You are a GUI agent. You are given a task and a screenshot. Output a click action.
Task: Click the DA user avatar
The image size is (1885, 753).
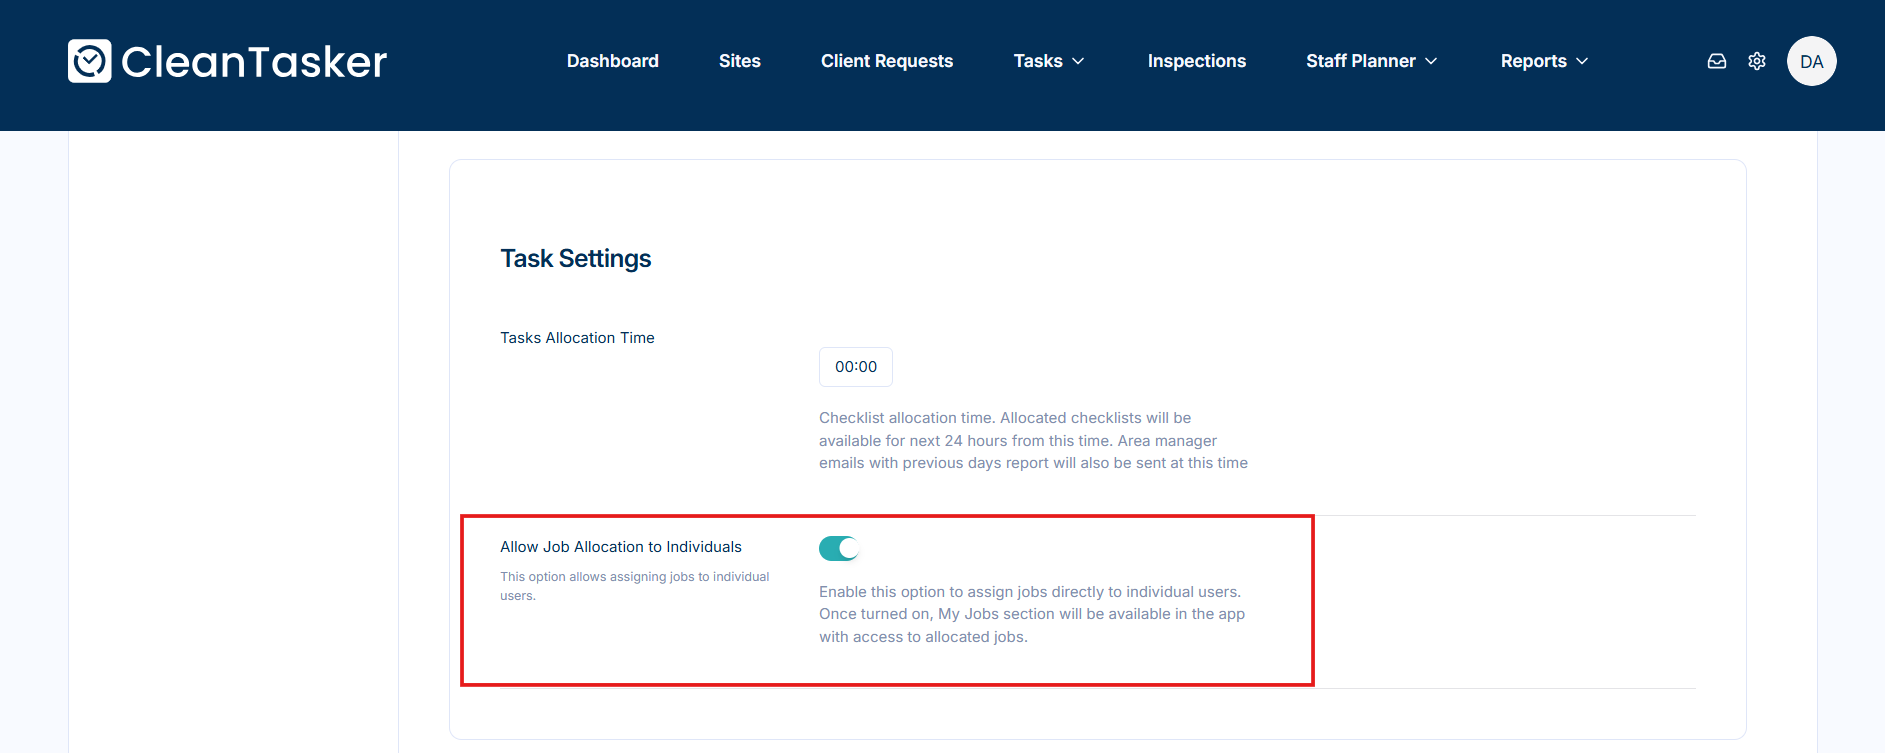coord(1811,61)
